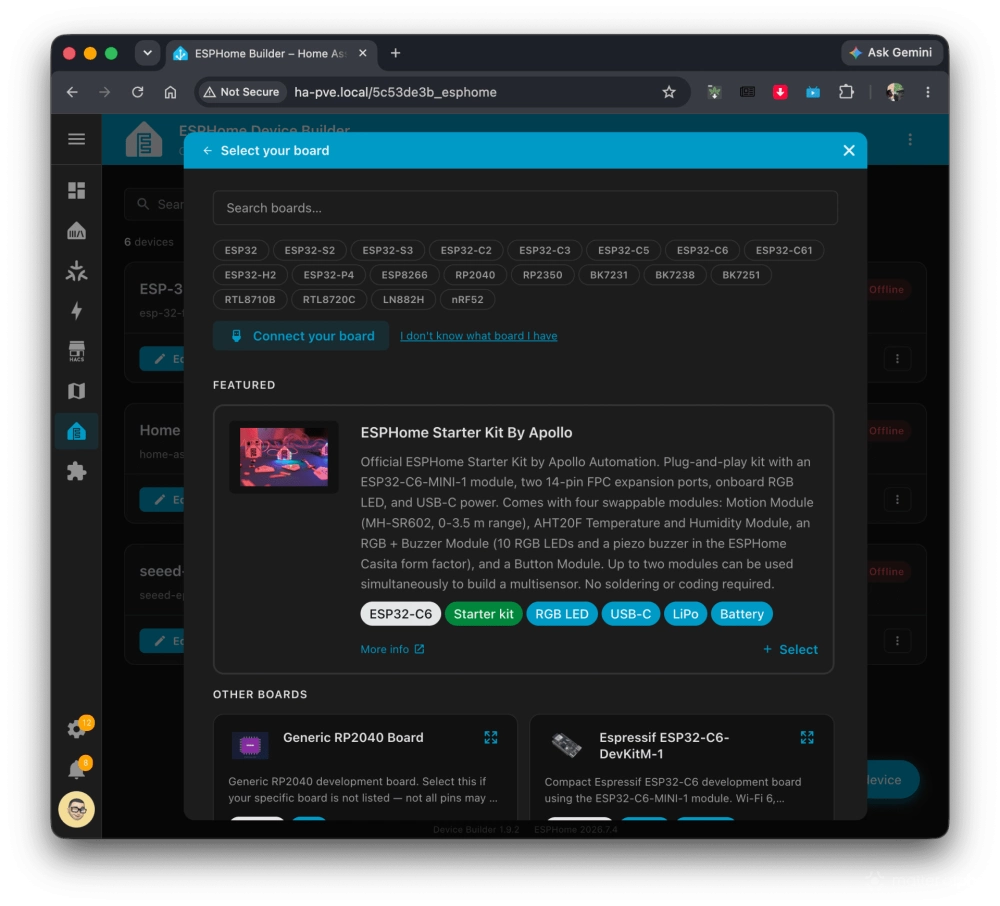The width and height of the screenshot is (1000, 906).
Task: Open red download extension icon
Action: coord(779,92)
